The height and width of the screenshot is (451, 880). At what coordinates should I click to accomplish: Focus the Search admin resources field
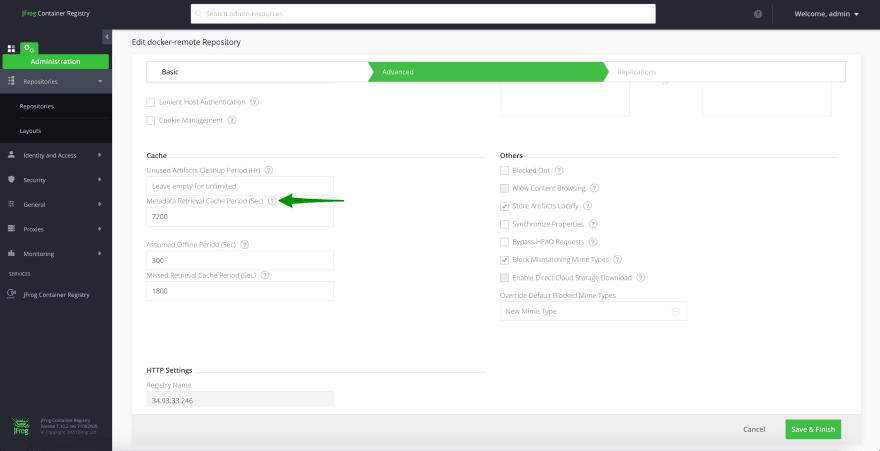[423, 14]
